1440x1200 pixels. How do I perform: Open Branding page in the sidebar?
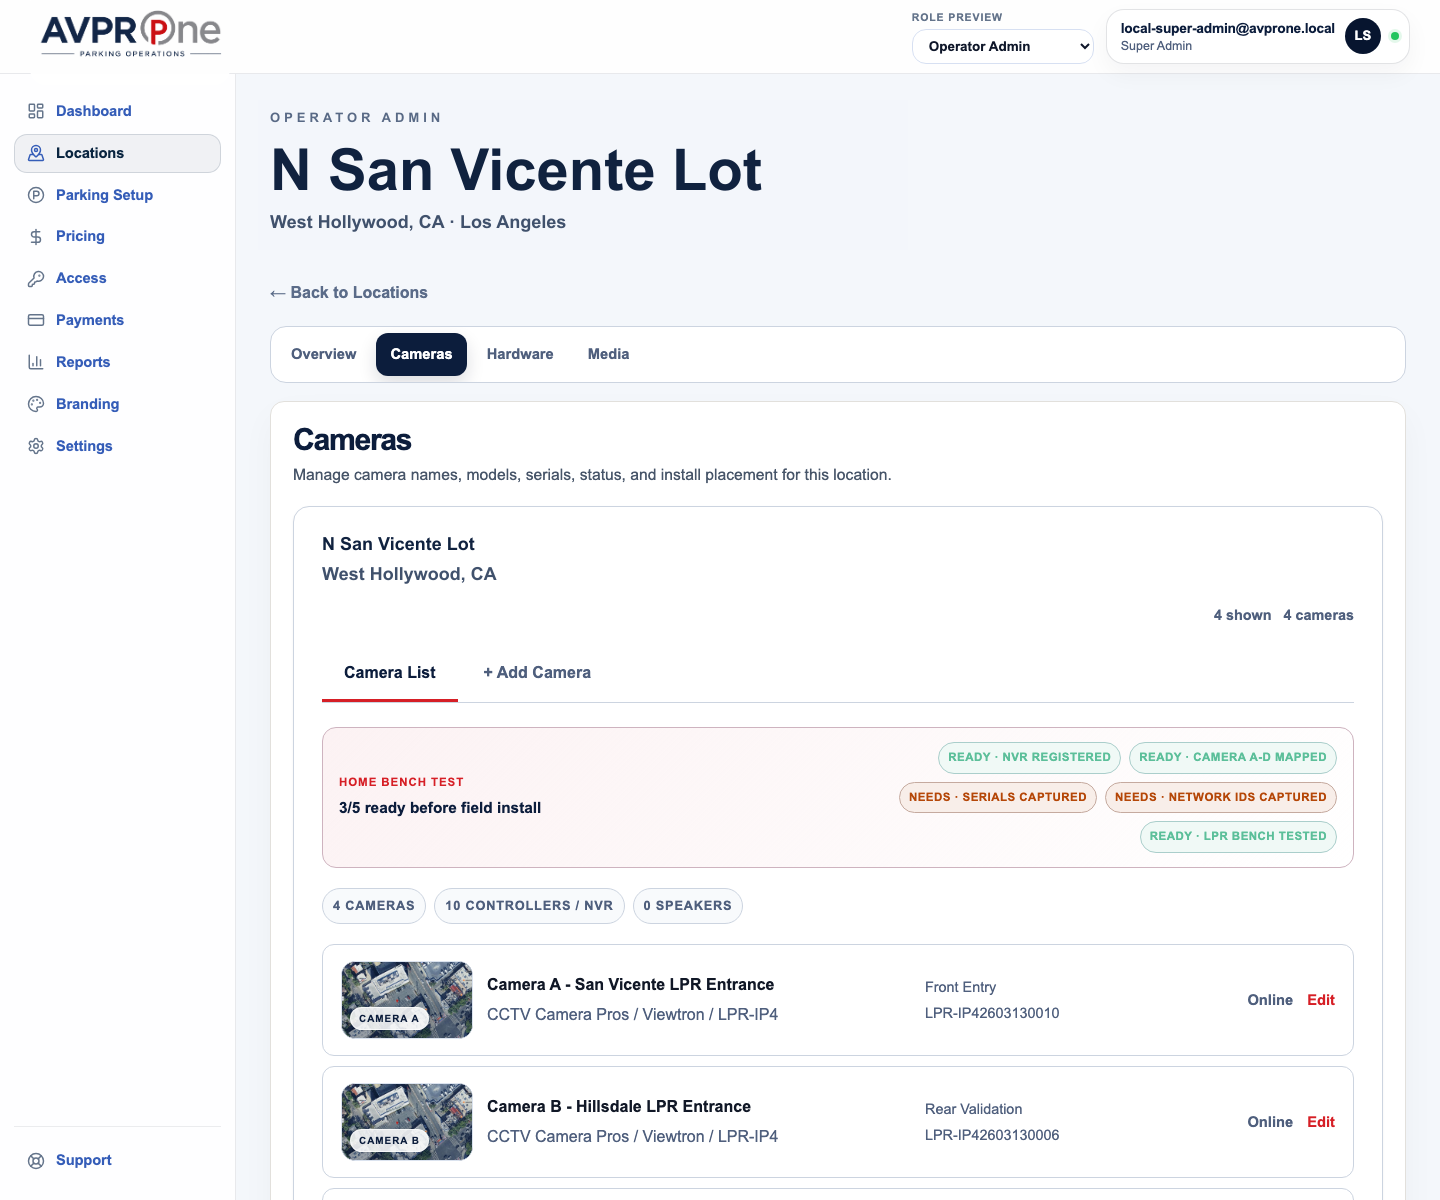[x=117, y=404]
